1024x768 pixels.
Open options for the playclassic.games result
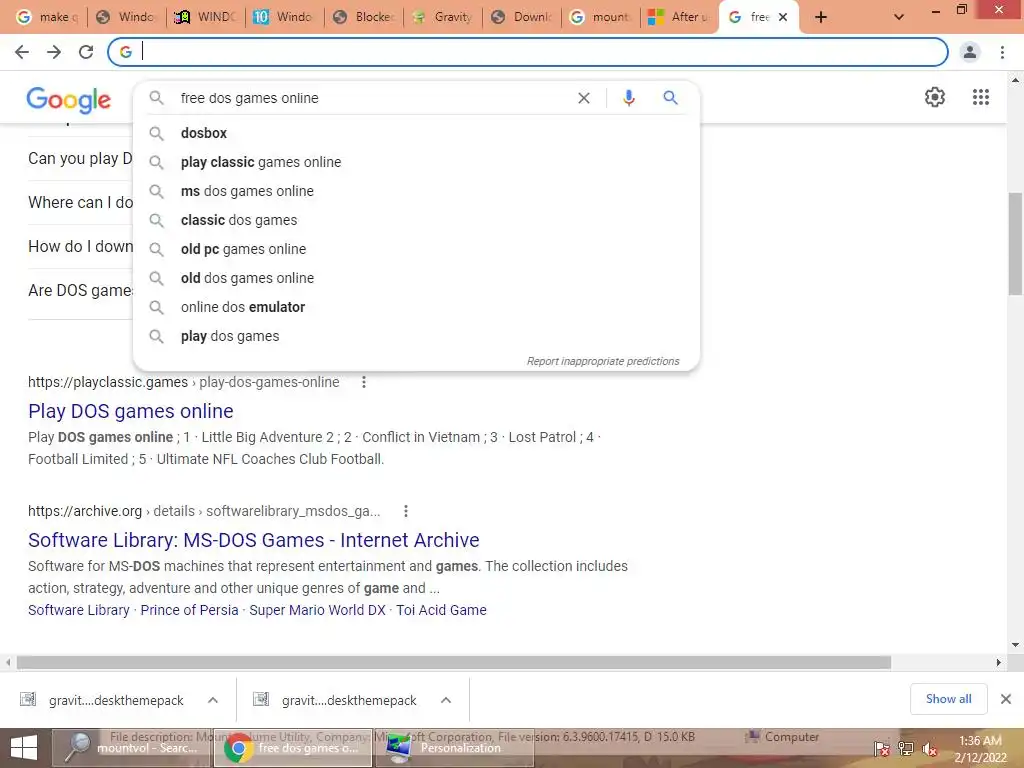364,382
